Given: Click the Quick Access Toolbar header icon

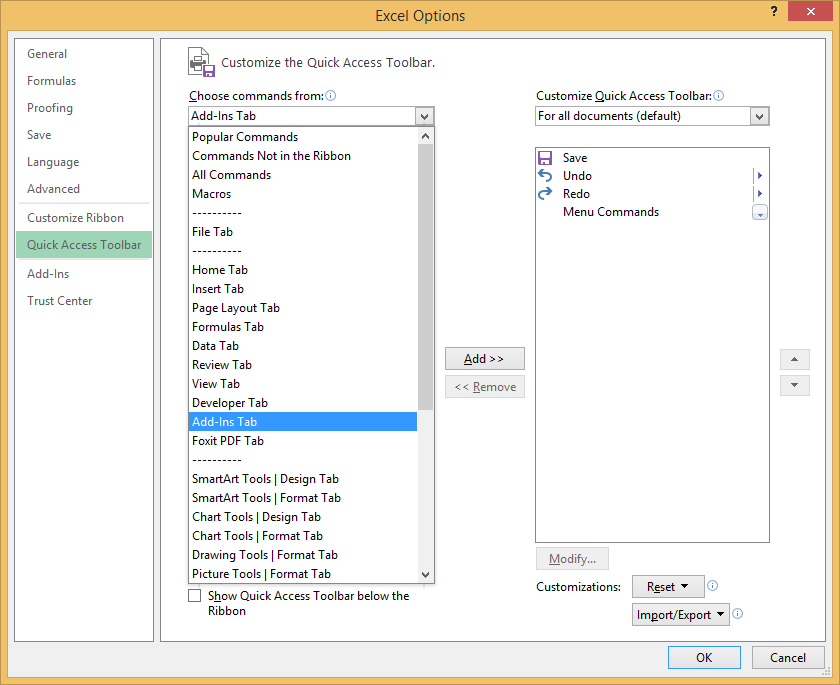Looking at the screenshot, I should [x=201, y=62].
